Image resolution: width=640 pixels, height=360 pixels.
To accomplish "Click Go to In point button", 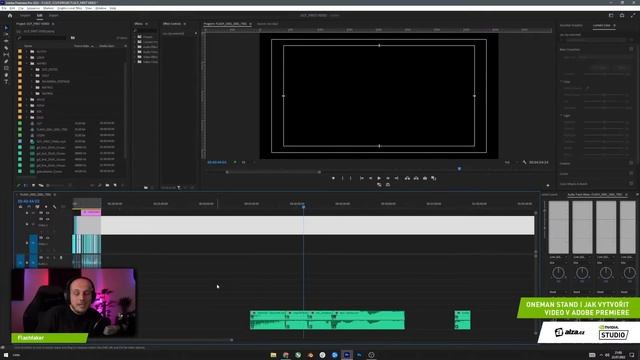I will [362, 178].
